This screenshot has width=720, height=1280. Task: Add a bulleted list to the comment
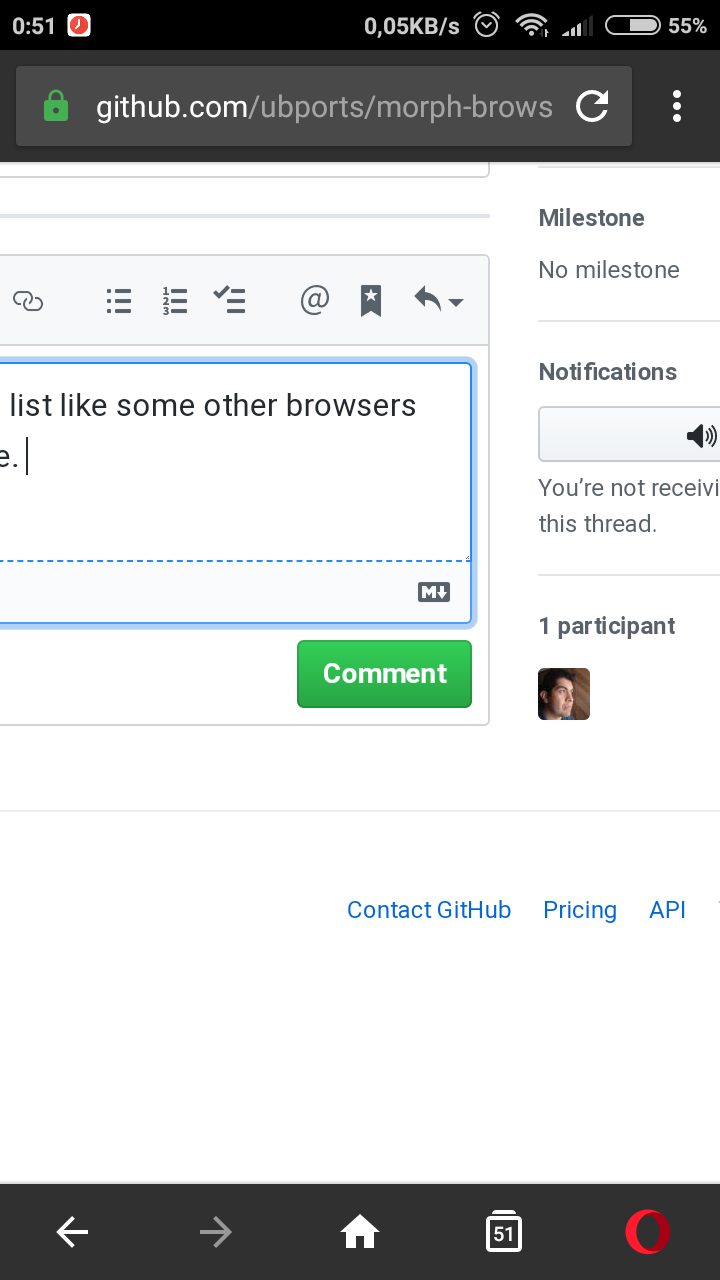[118, 300]
